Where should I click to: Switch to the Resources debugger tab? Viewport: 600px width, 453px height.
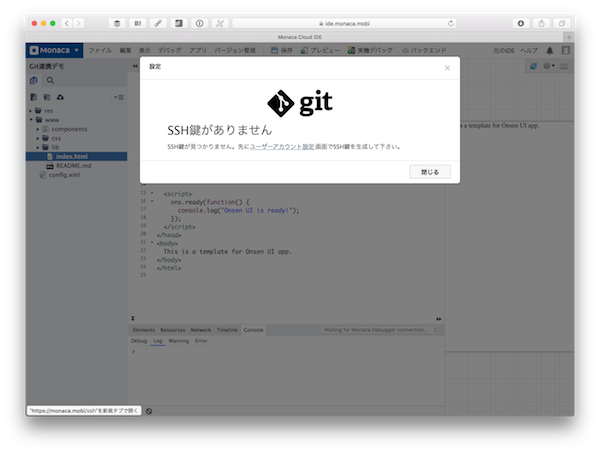[173, 330]
